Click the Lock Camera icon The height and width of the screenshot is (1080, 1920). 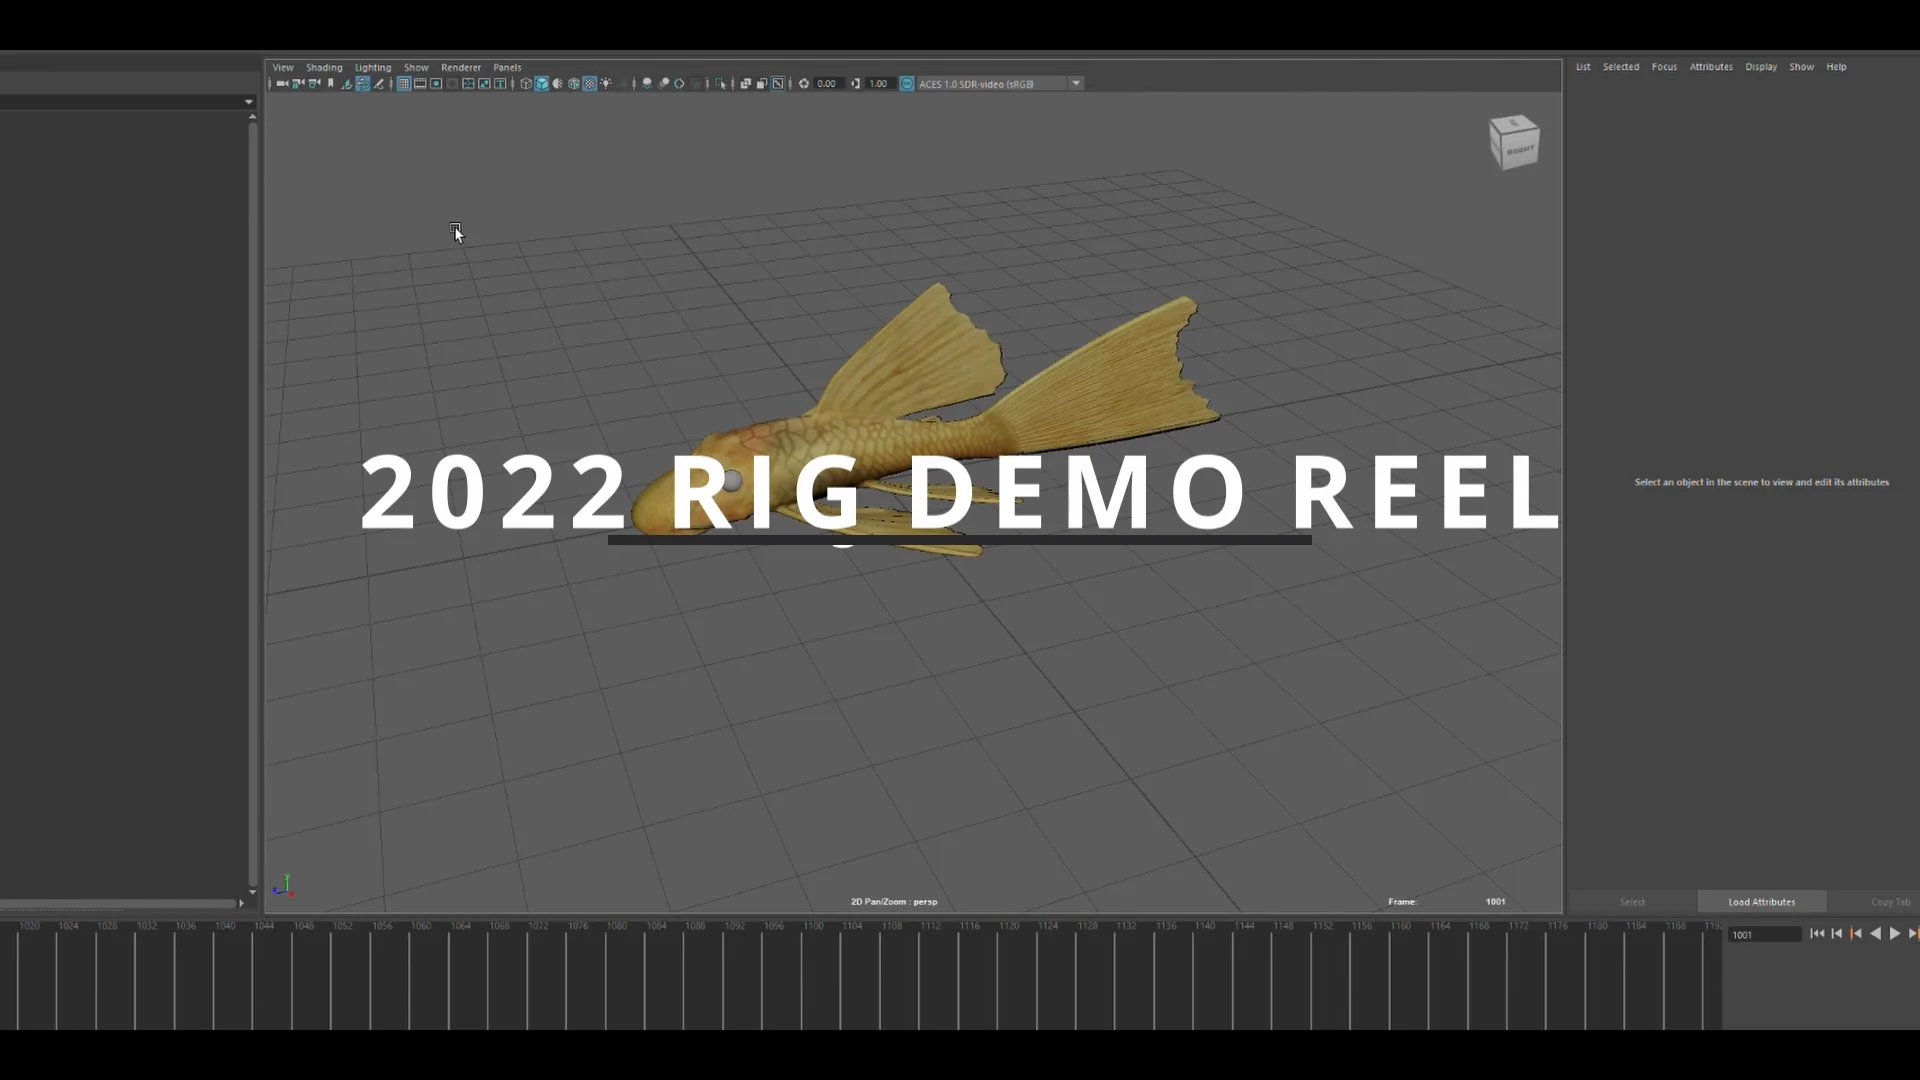tap(298, 84)
